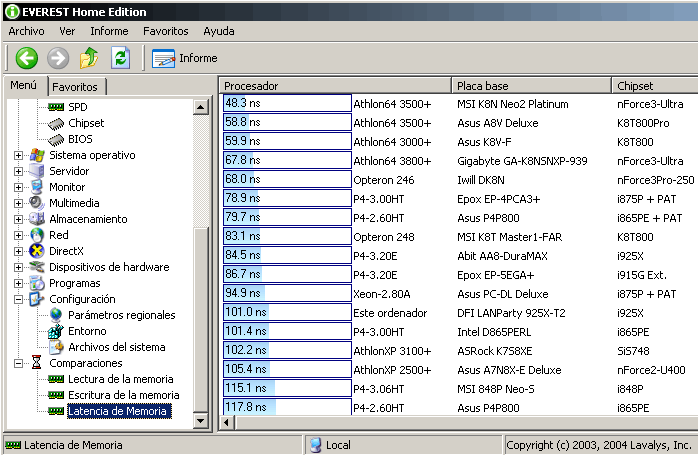Select Latencia de Memoria in the tree
The image size is (698, 455).
[x=119, y=411]
